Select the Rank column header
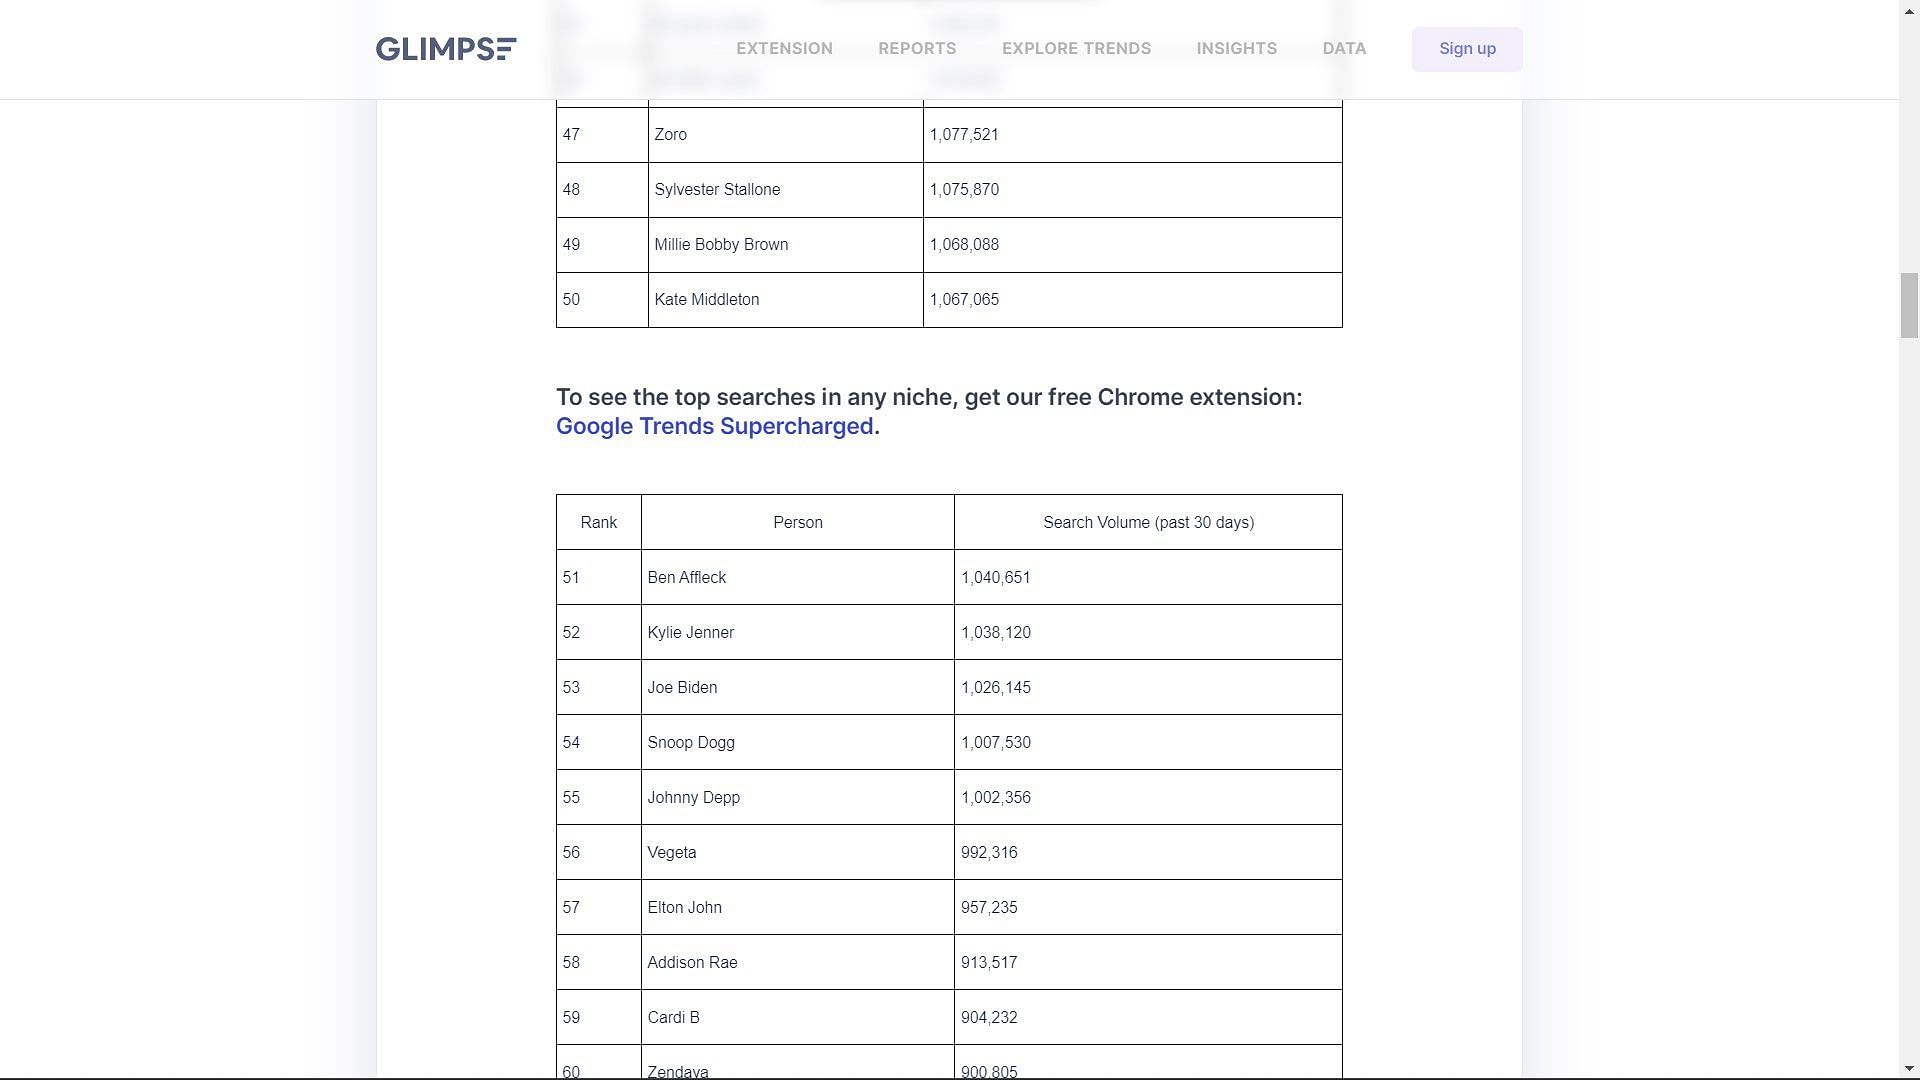This screenshot has width=1920, height=1080. (599, 522)
